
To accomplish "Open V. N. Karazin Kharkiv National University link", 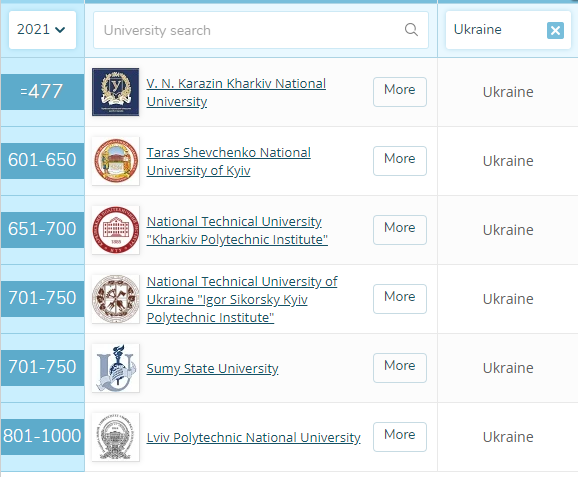I will coord(236,92).
